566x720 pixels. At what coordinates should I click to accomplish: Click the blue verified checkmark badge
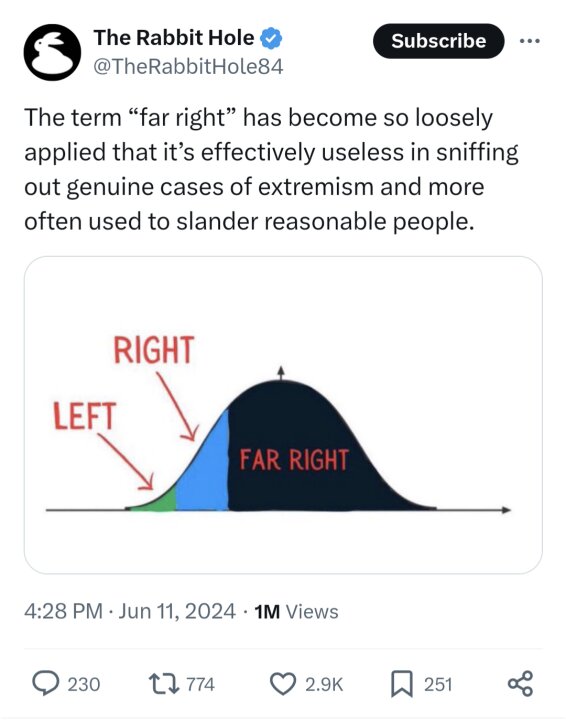271,38
